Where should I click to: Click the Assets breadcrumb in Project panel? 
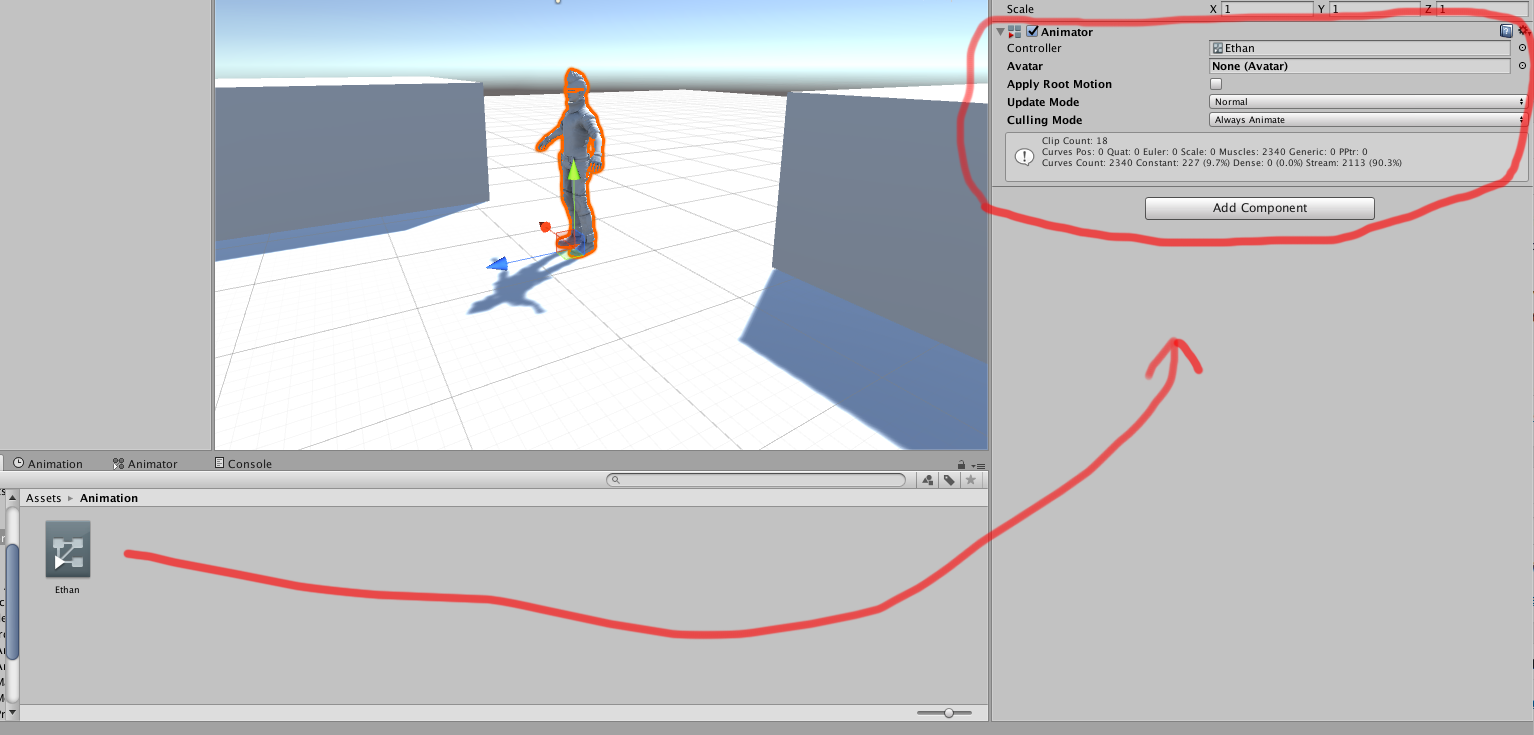(43, 498)
